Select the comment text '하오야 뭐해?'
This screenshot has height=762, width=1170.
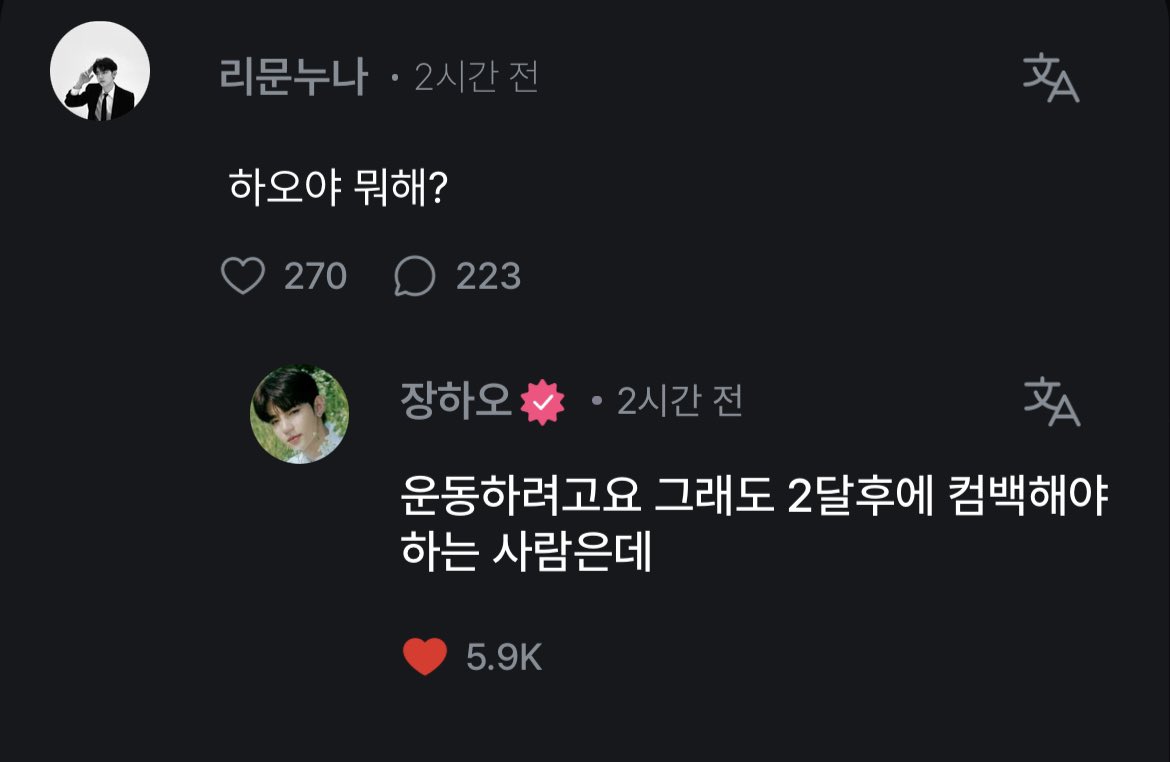pyautogui.click(x=337, y=187)
